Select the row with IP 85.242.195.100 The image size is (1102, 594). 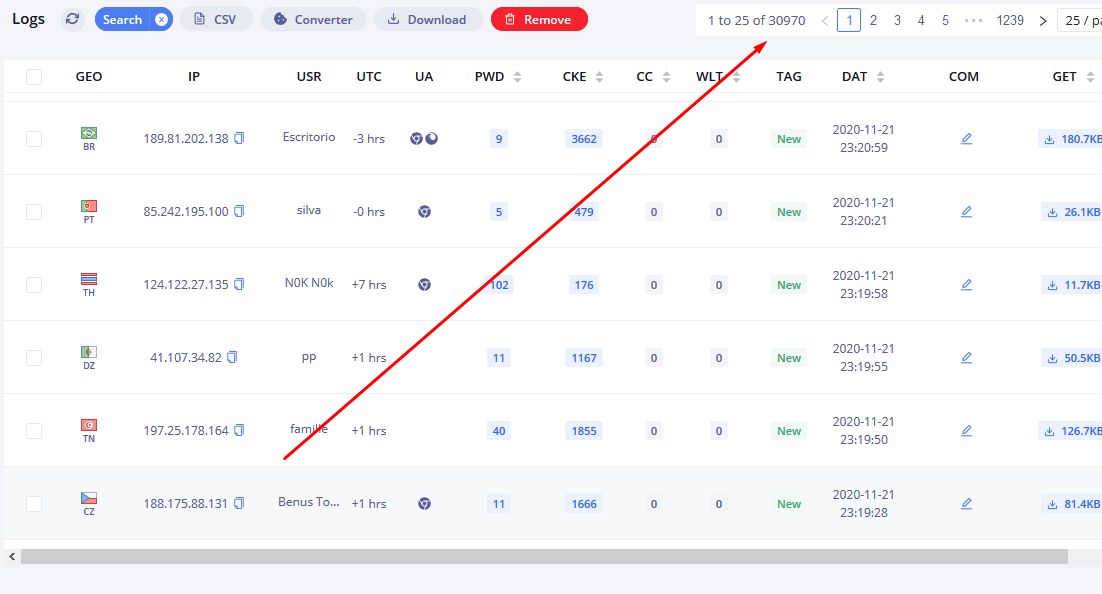pos(34,212)
